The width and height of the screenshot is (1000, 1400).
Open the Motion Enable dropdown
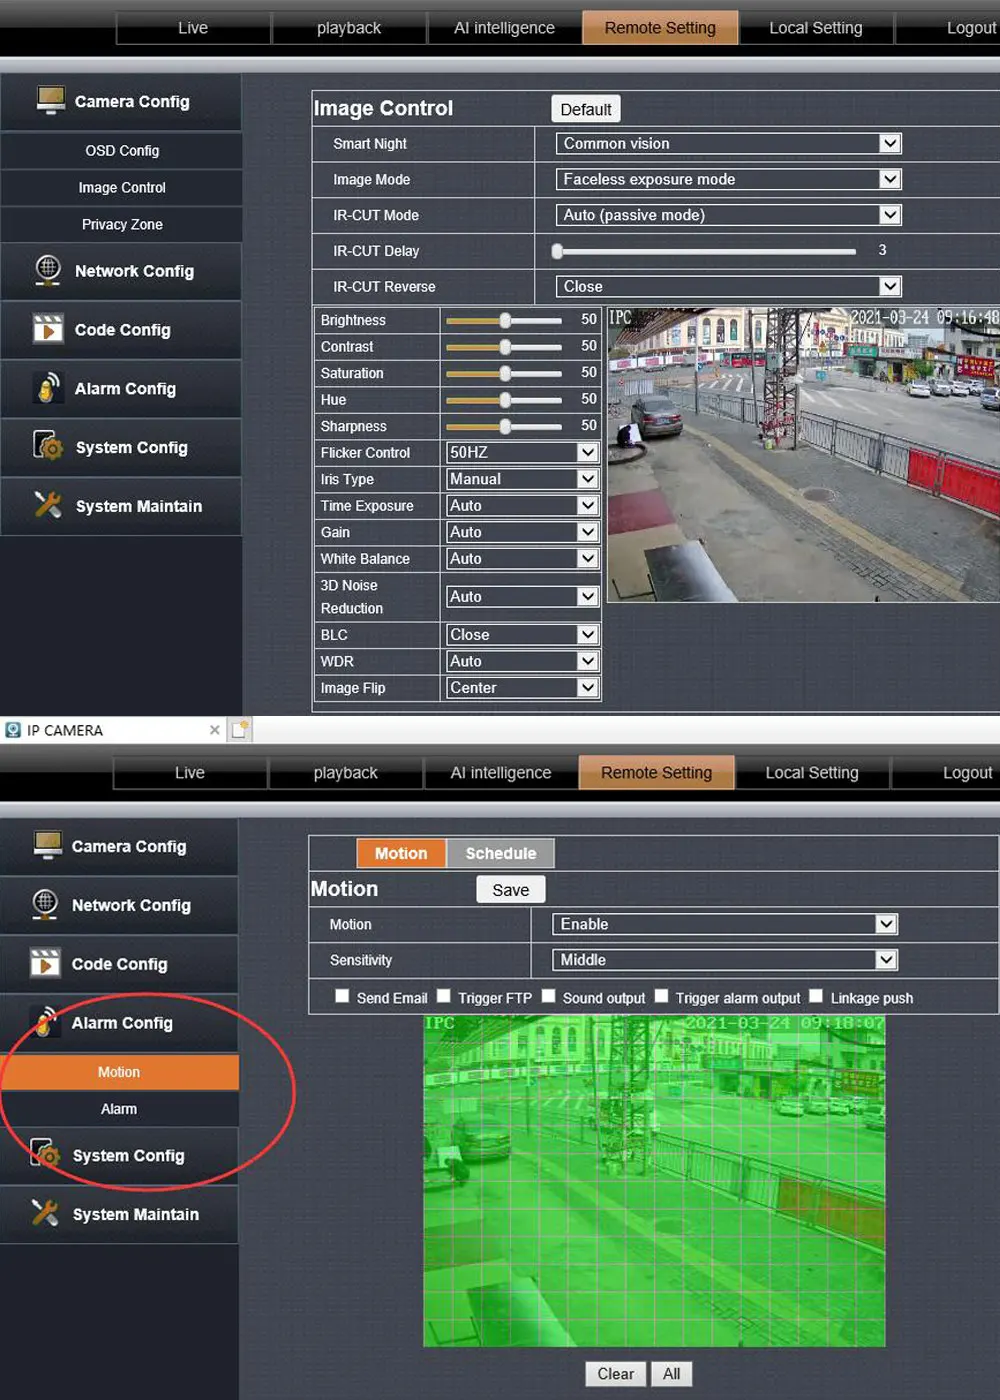pyautogui.click(x=725, y=924)
